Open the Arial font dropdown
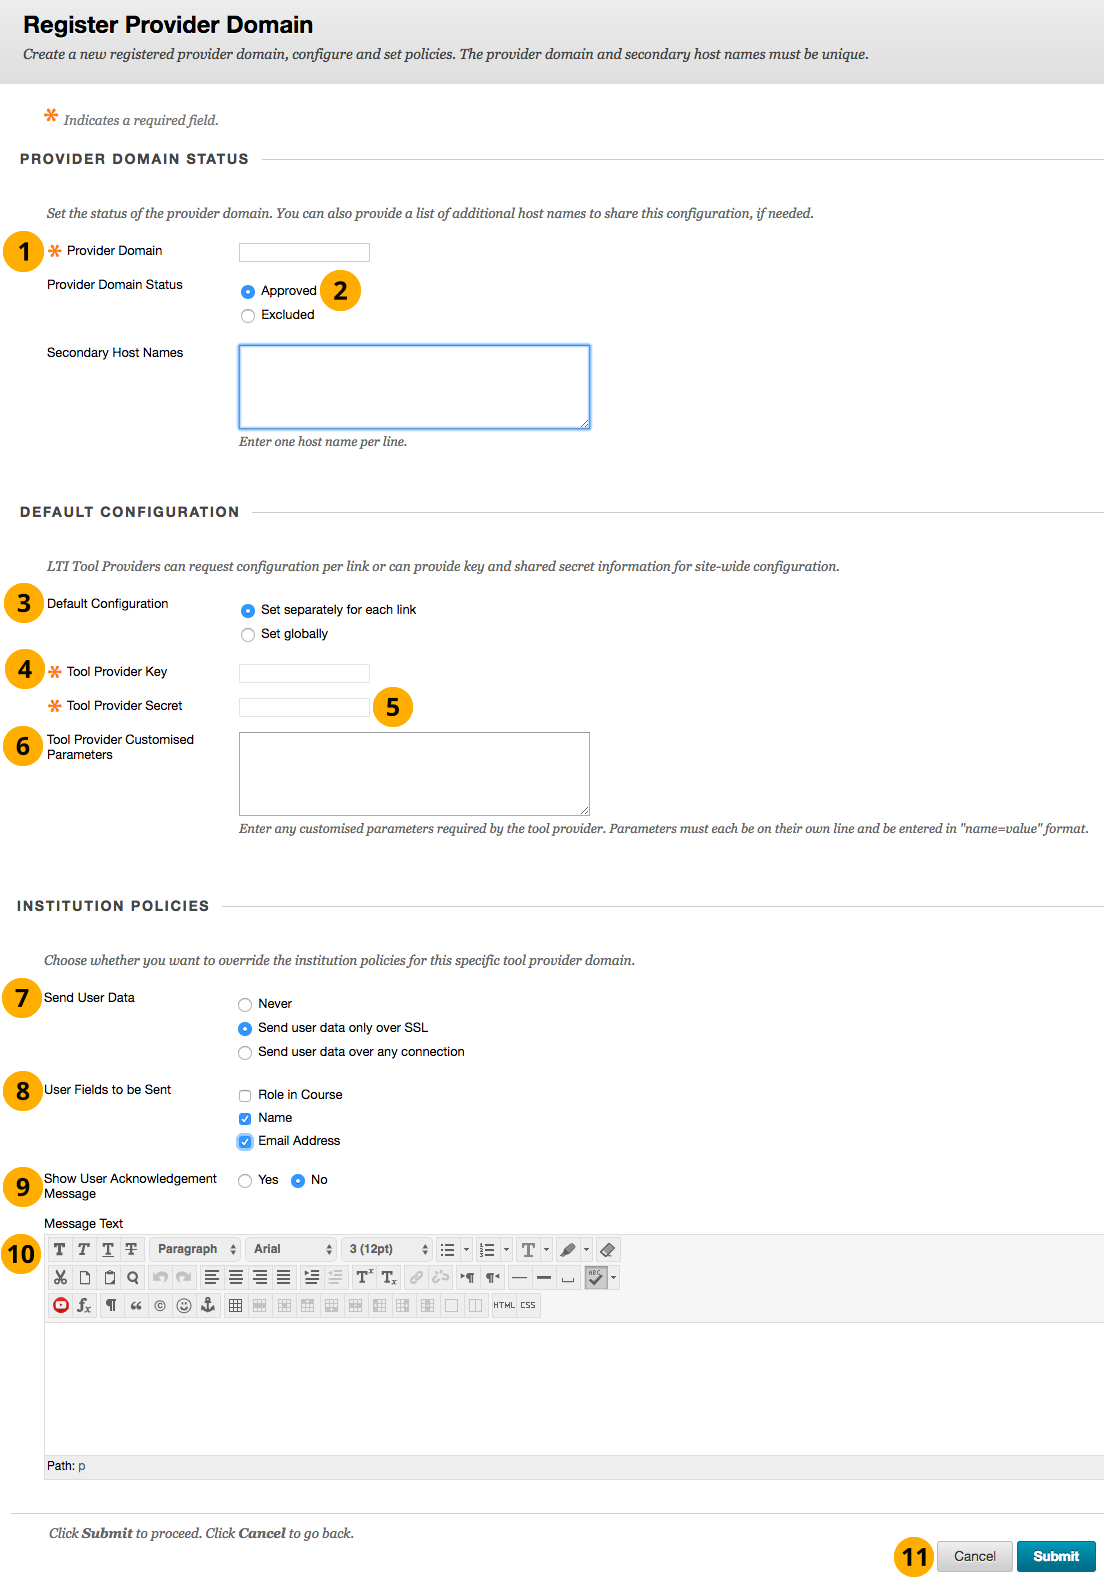The image size is (1104, 1582). [291, 1249]
